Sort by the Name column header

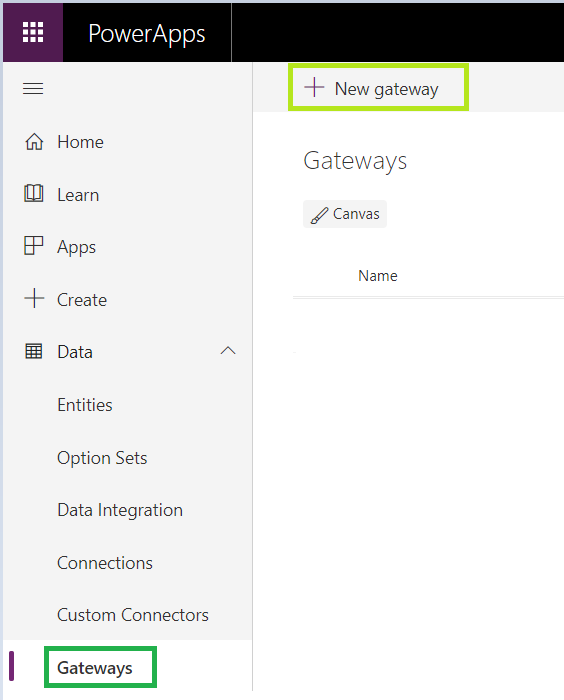[378, 275]
